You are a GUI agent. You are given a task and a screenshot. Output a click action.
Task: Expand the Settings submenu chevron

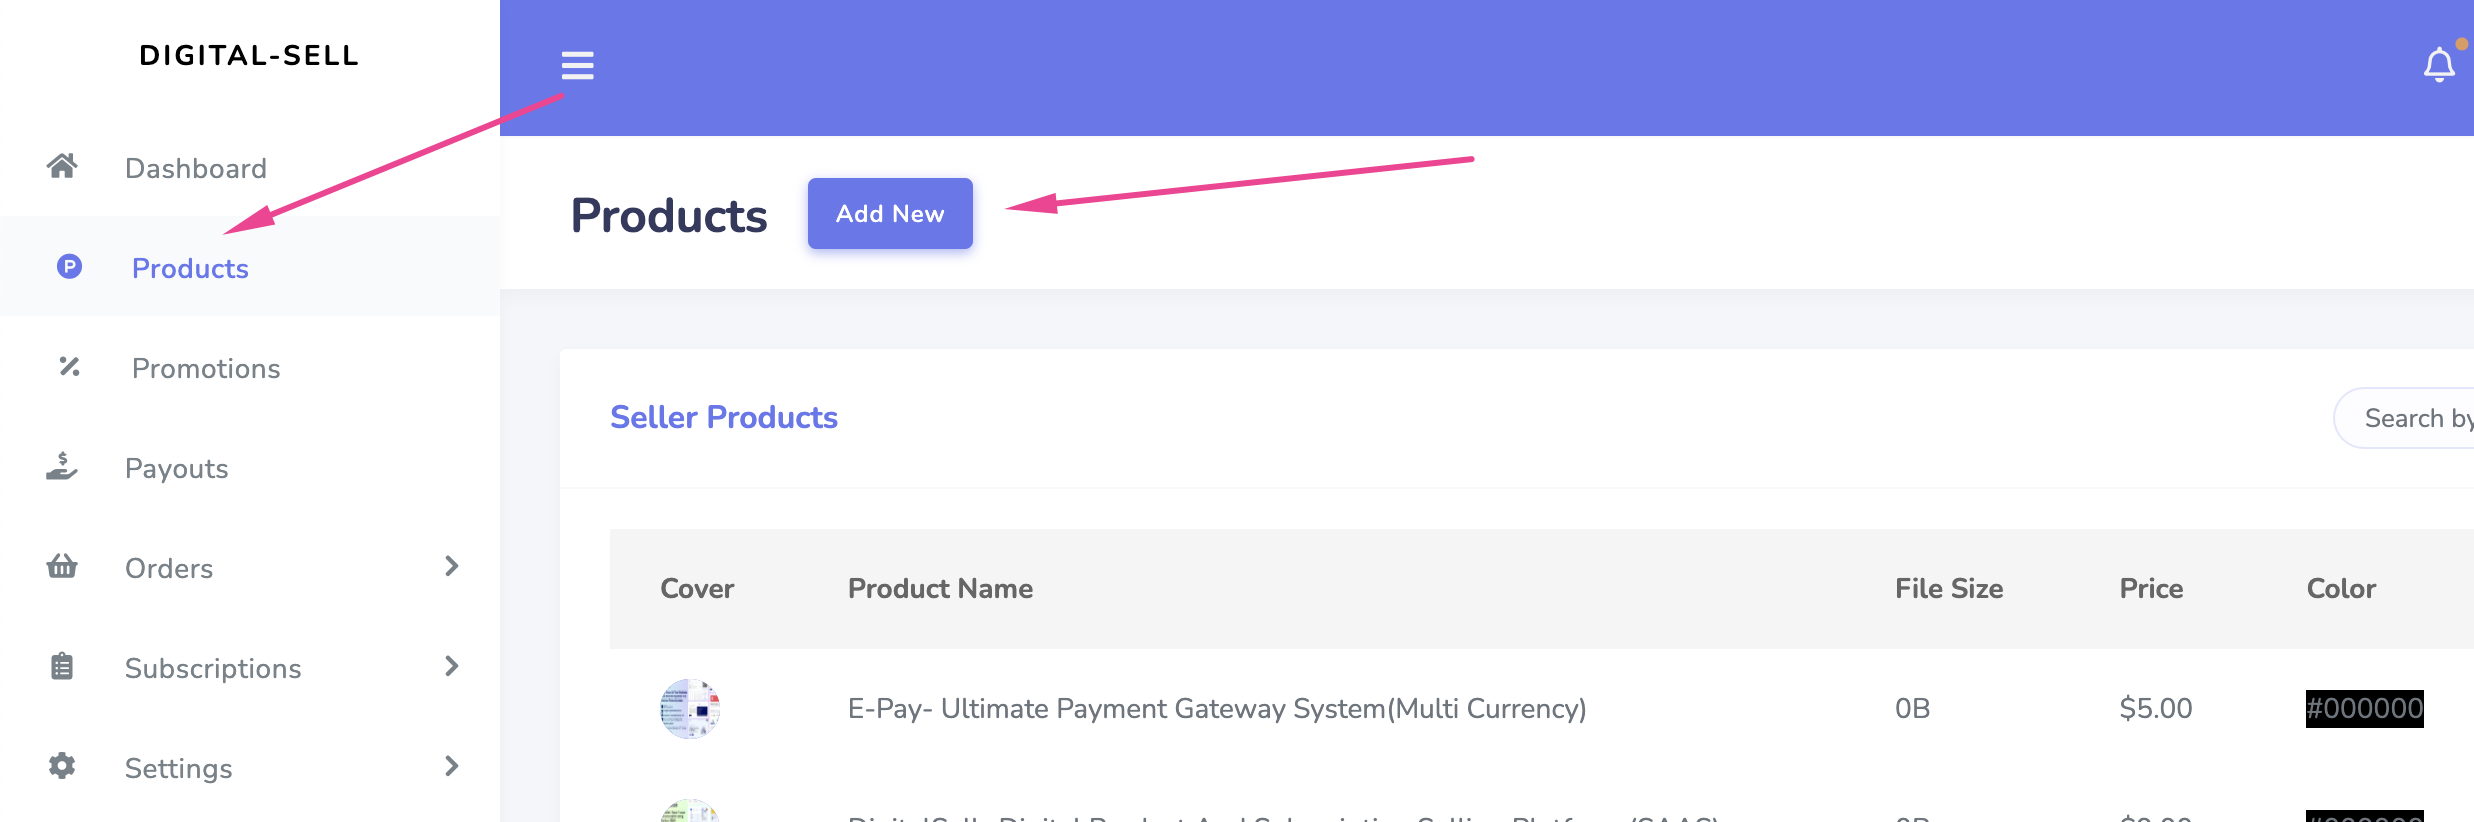[452, 767]
